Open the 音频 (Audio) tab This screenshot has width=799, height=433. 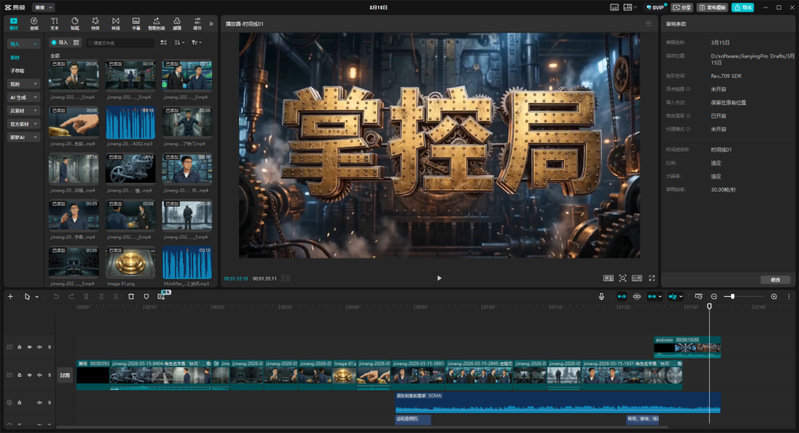[x=34, y=23]
